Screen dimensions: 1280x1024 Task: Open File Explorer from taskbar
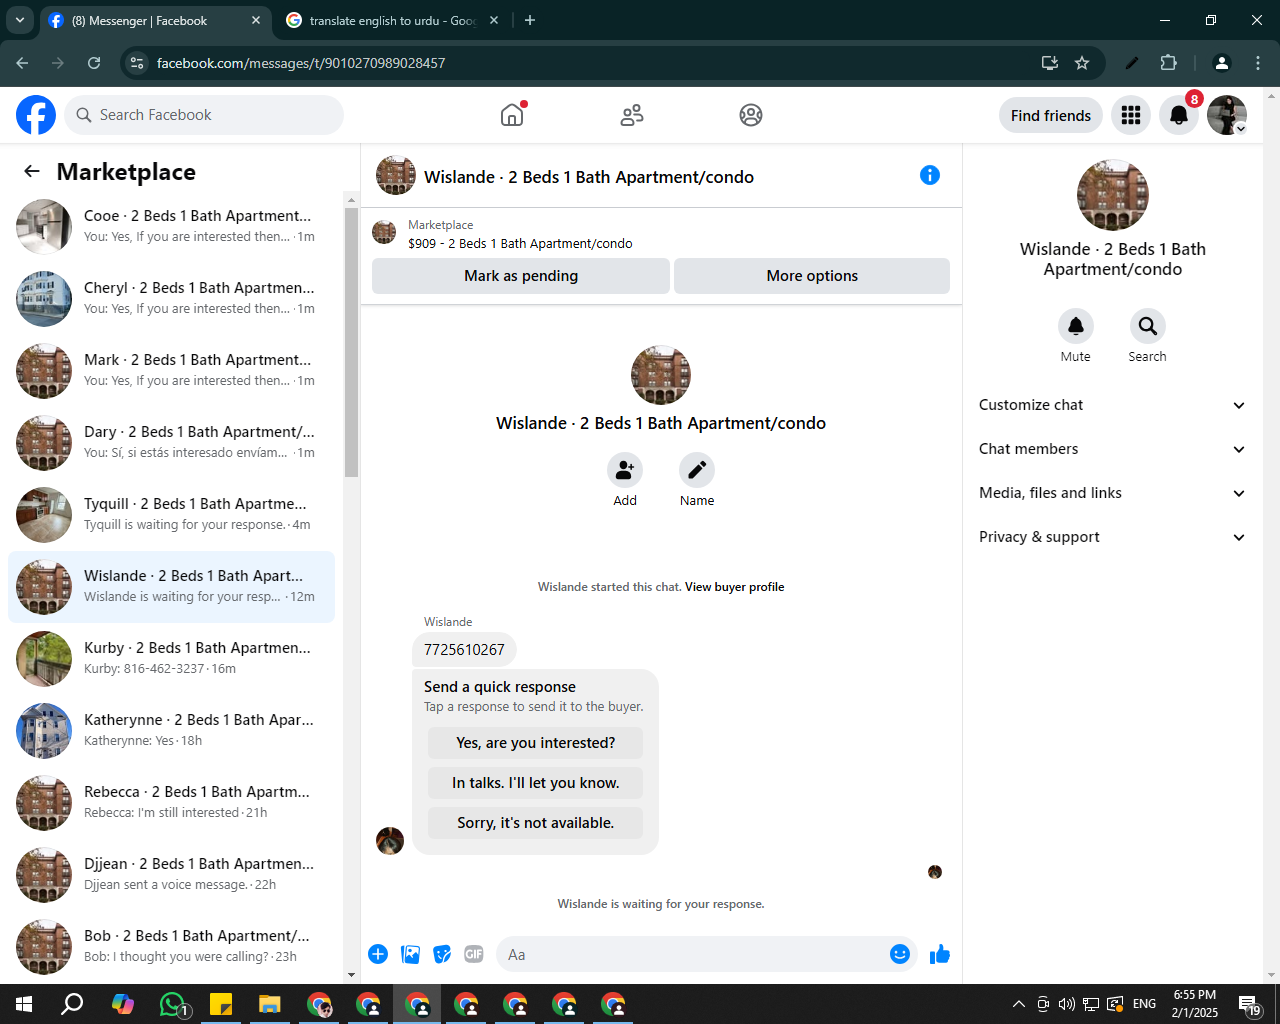270,1004
